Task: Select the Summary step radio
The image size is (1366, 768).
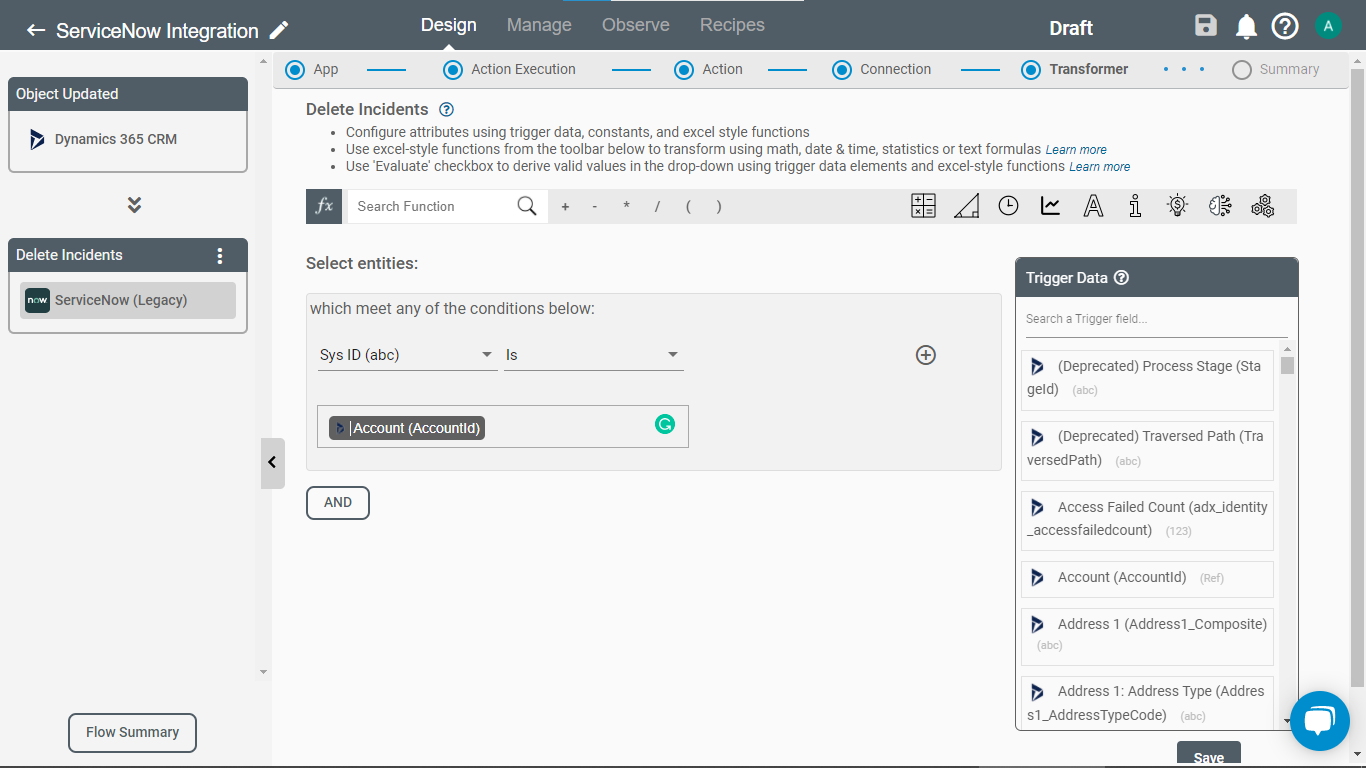Action: point(1242,70)
